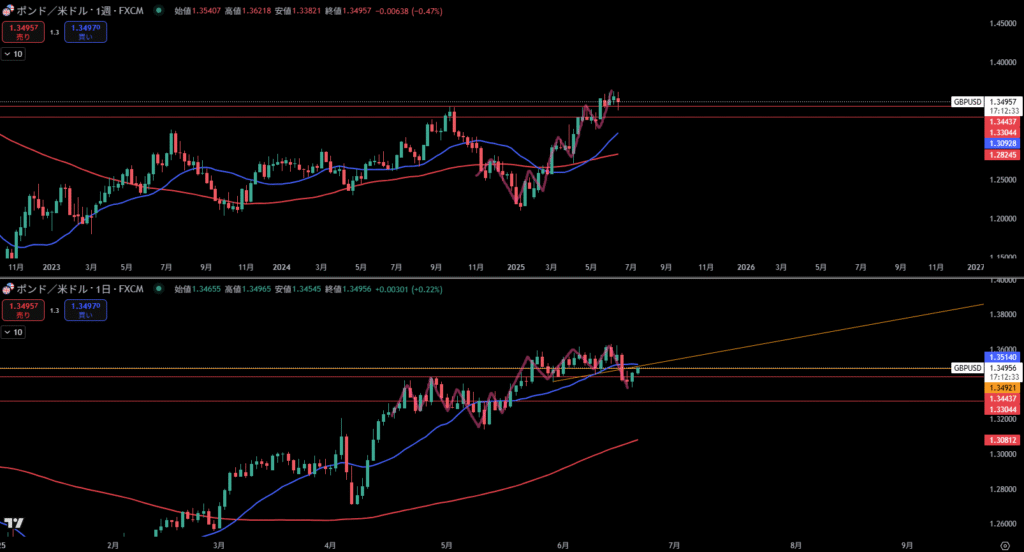This screenshot has height=552, width=1024.
Task: Click daily low value 安値 1.34545
Action: [298, 289]
